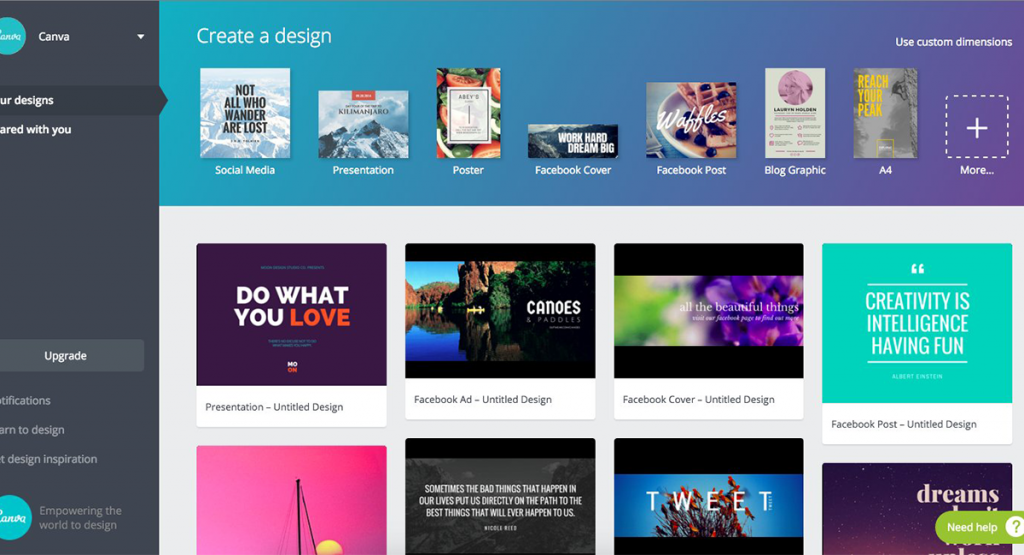Open the Sometimes the bad things quote design
Image resolution: width=1024 pixels, height=555 pixels.
click(x=500, y=496)
